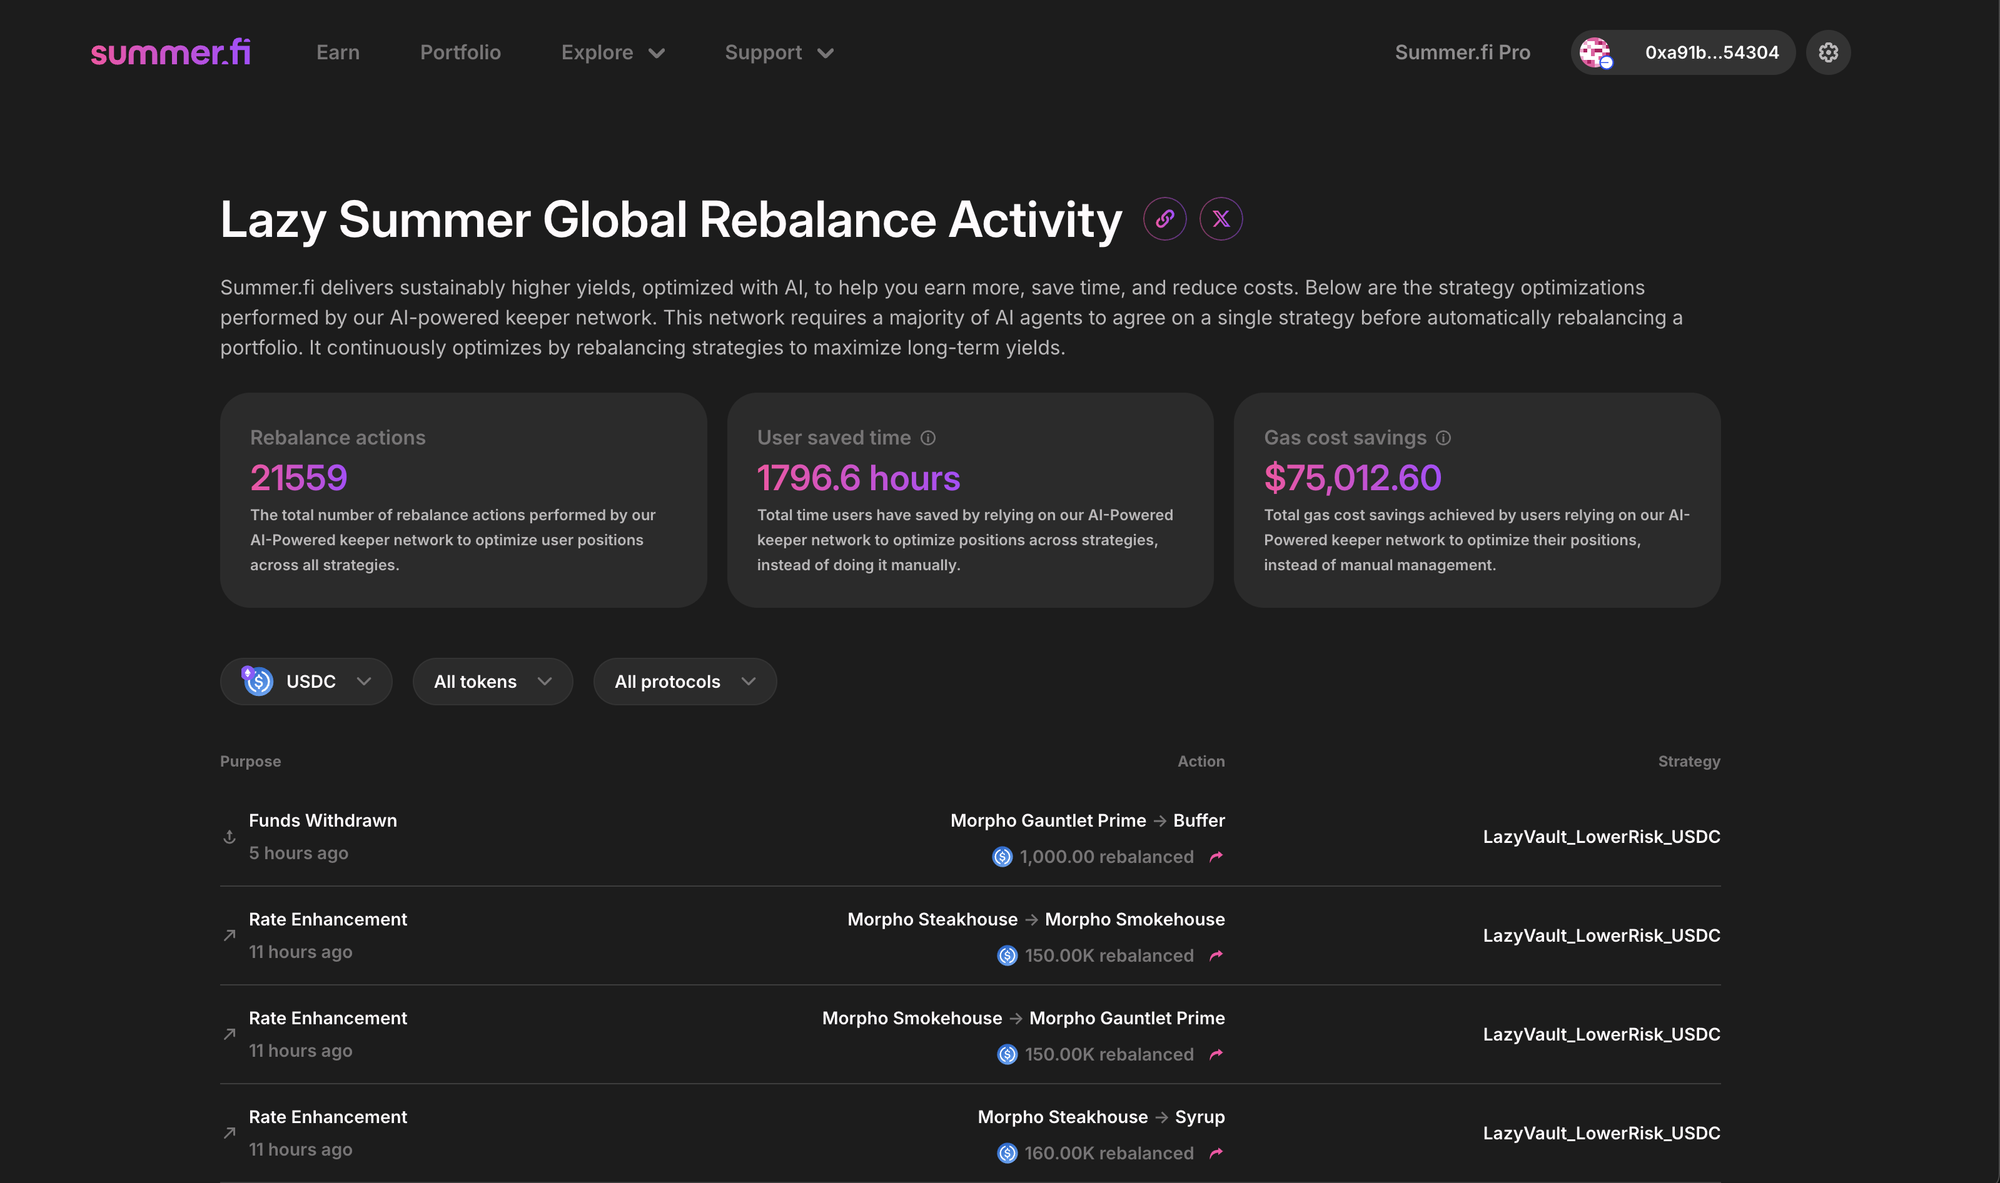Screen dimensions: 2000x1183
Task: Open the Support menu
Action: (x=778, y=52)
